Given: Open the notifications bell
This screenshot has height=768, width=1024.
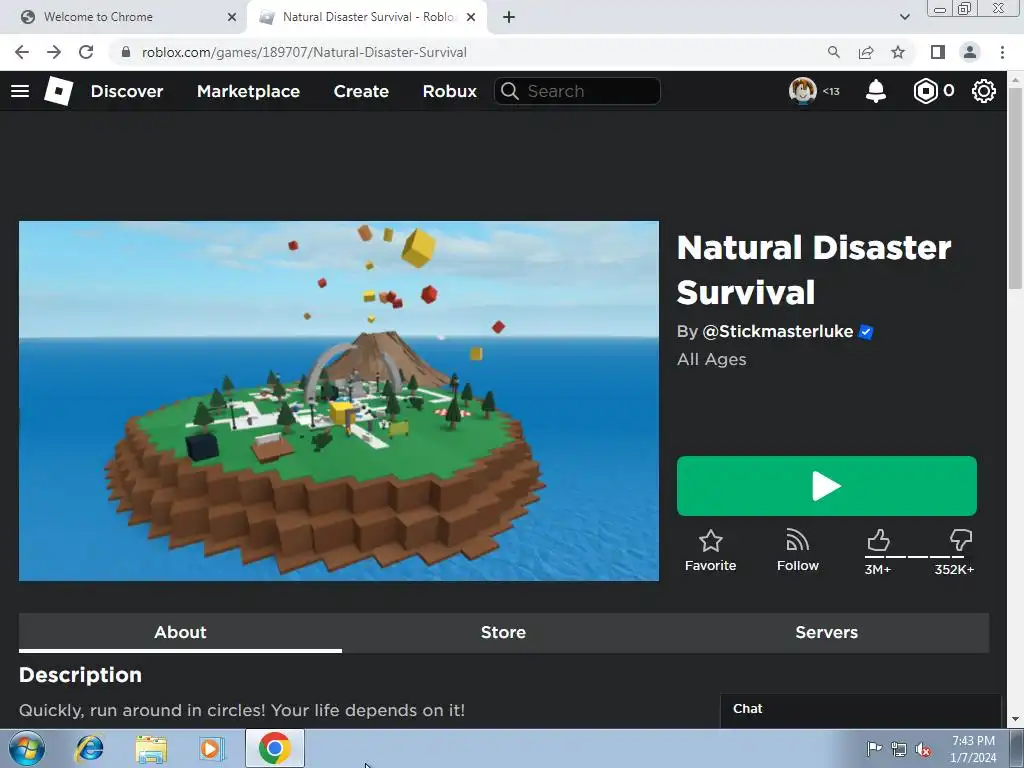Looking at the screenshot, I should pyautogui.click(x=876, y=91).
